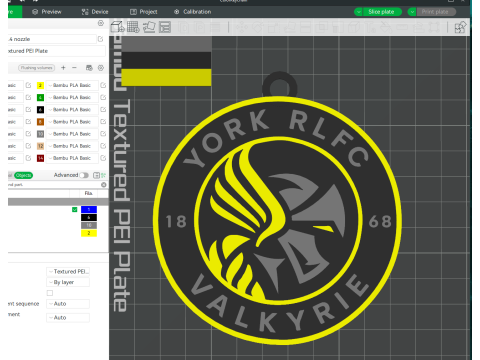Open filament 14 Bambu PLA Basic dropdown
The height and width of the screenshot is (360, 480).
(72, 158)
